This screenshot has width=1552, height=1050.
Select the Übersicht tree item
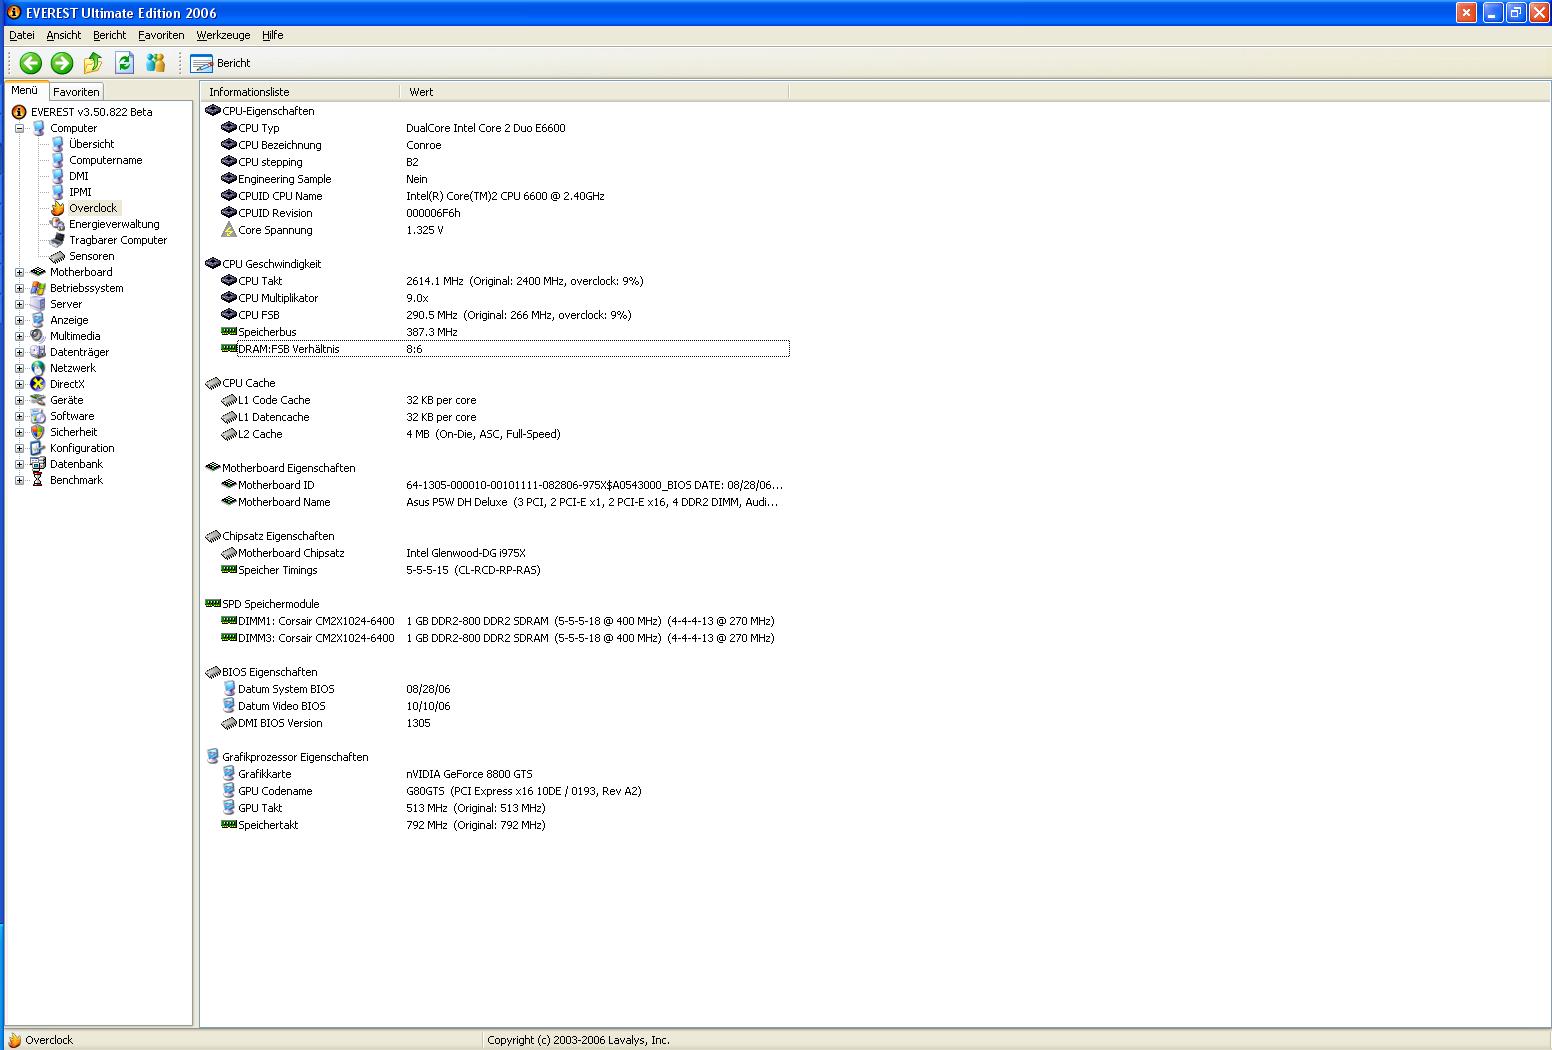[91, 144]
